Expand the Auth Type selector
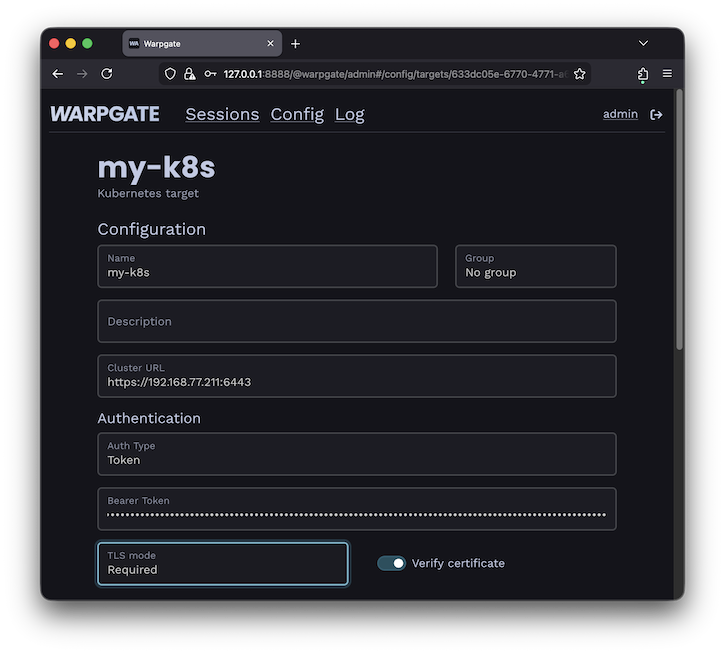Viewport: 725px width, 654px height. coord(356,454)
